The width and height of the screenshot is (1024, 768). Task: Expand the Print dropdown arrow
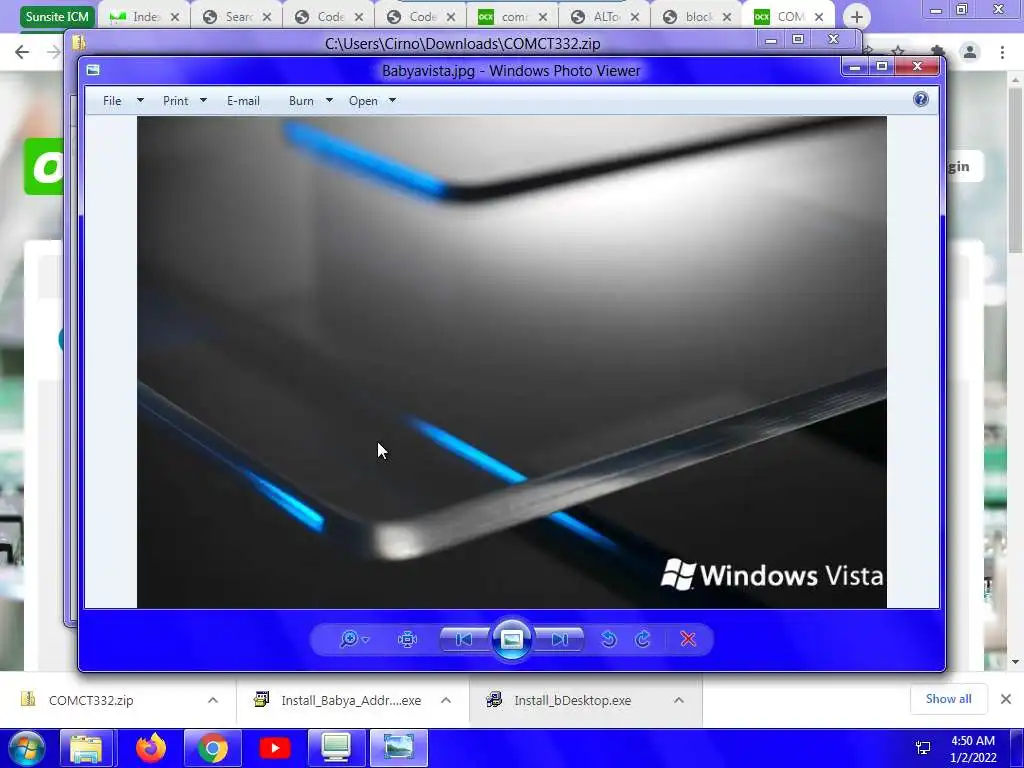tap(203, 101)
